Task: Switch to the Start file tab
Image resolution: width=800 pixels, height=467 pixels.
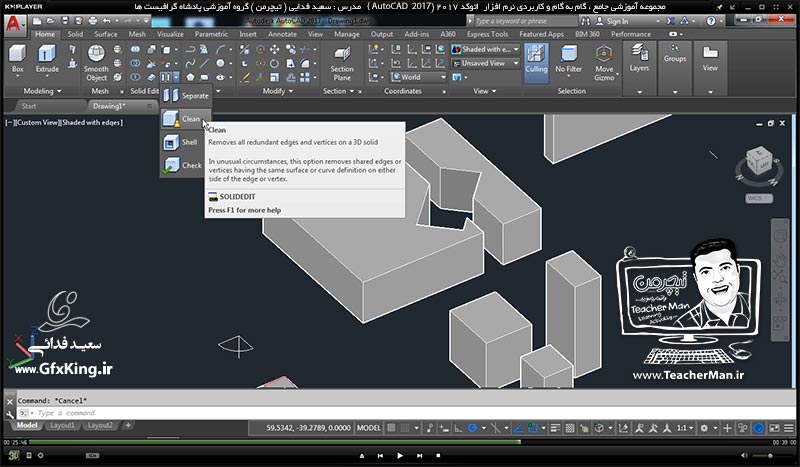Action: click(29, 106)
